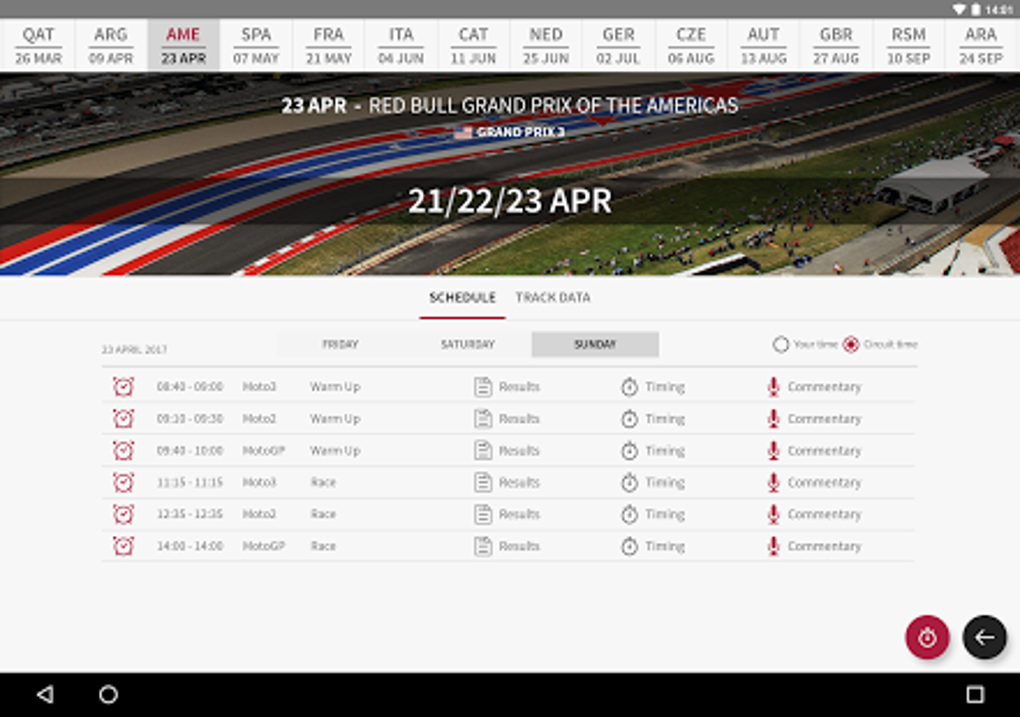The image size is (1020, 717).
Task: Select the CZE 06 AUG race
Action: click(691, 45)
